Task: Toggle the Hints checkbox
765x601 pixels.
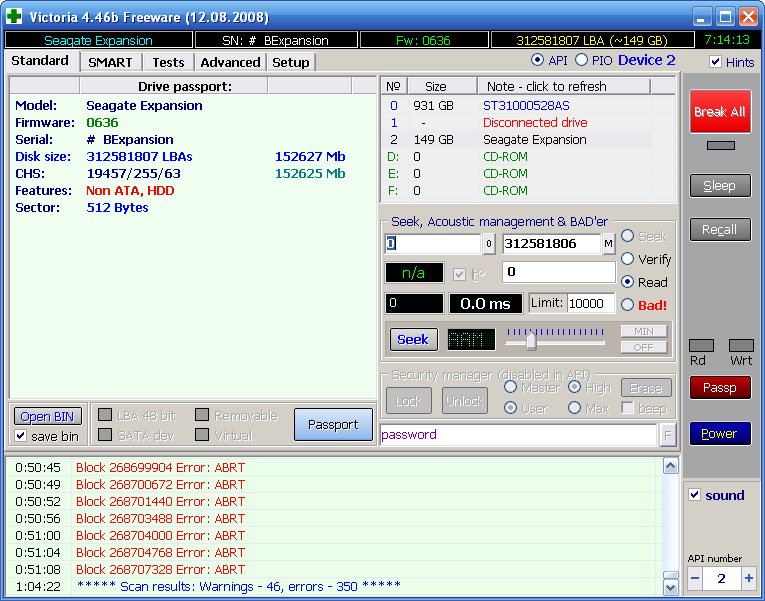Action: click(x=715, y=62)
